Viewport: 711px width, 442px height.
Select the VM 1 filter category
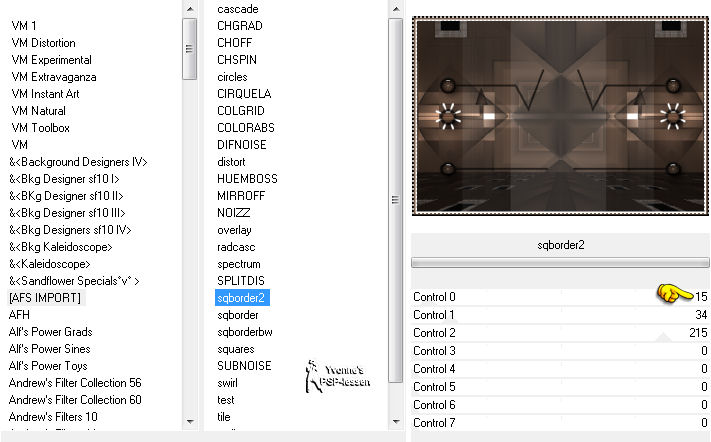click(x=24, y=26)
